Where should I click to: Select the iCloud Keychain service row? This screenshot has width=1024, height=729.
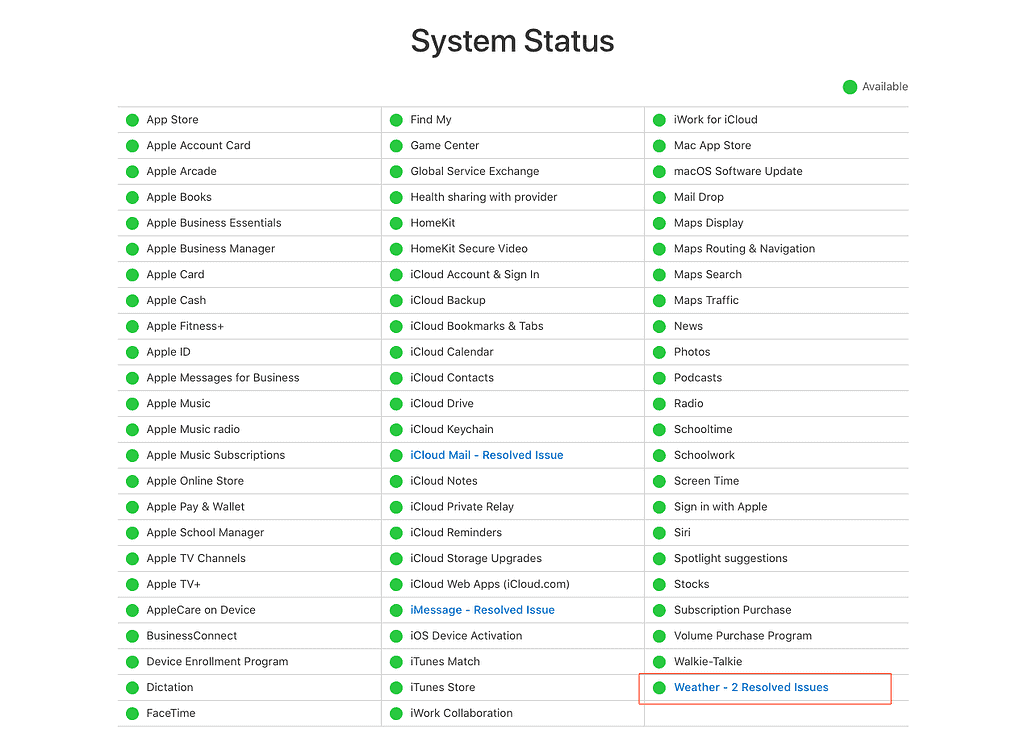451,429
